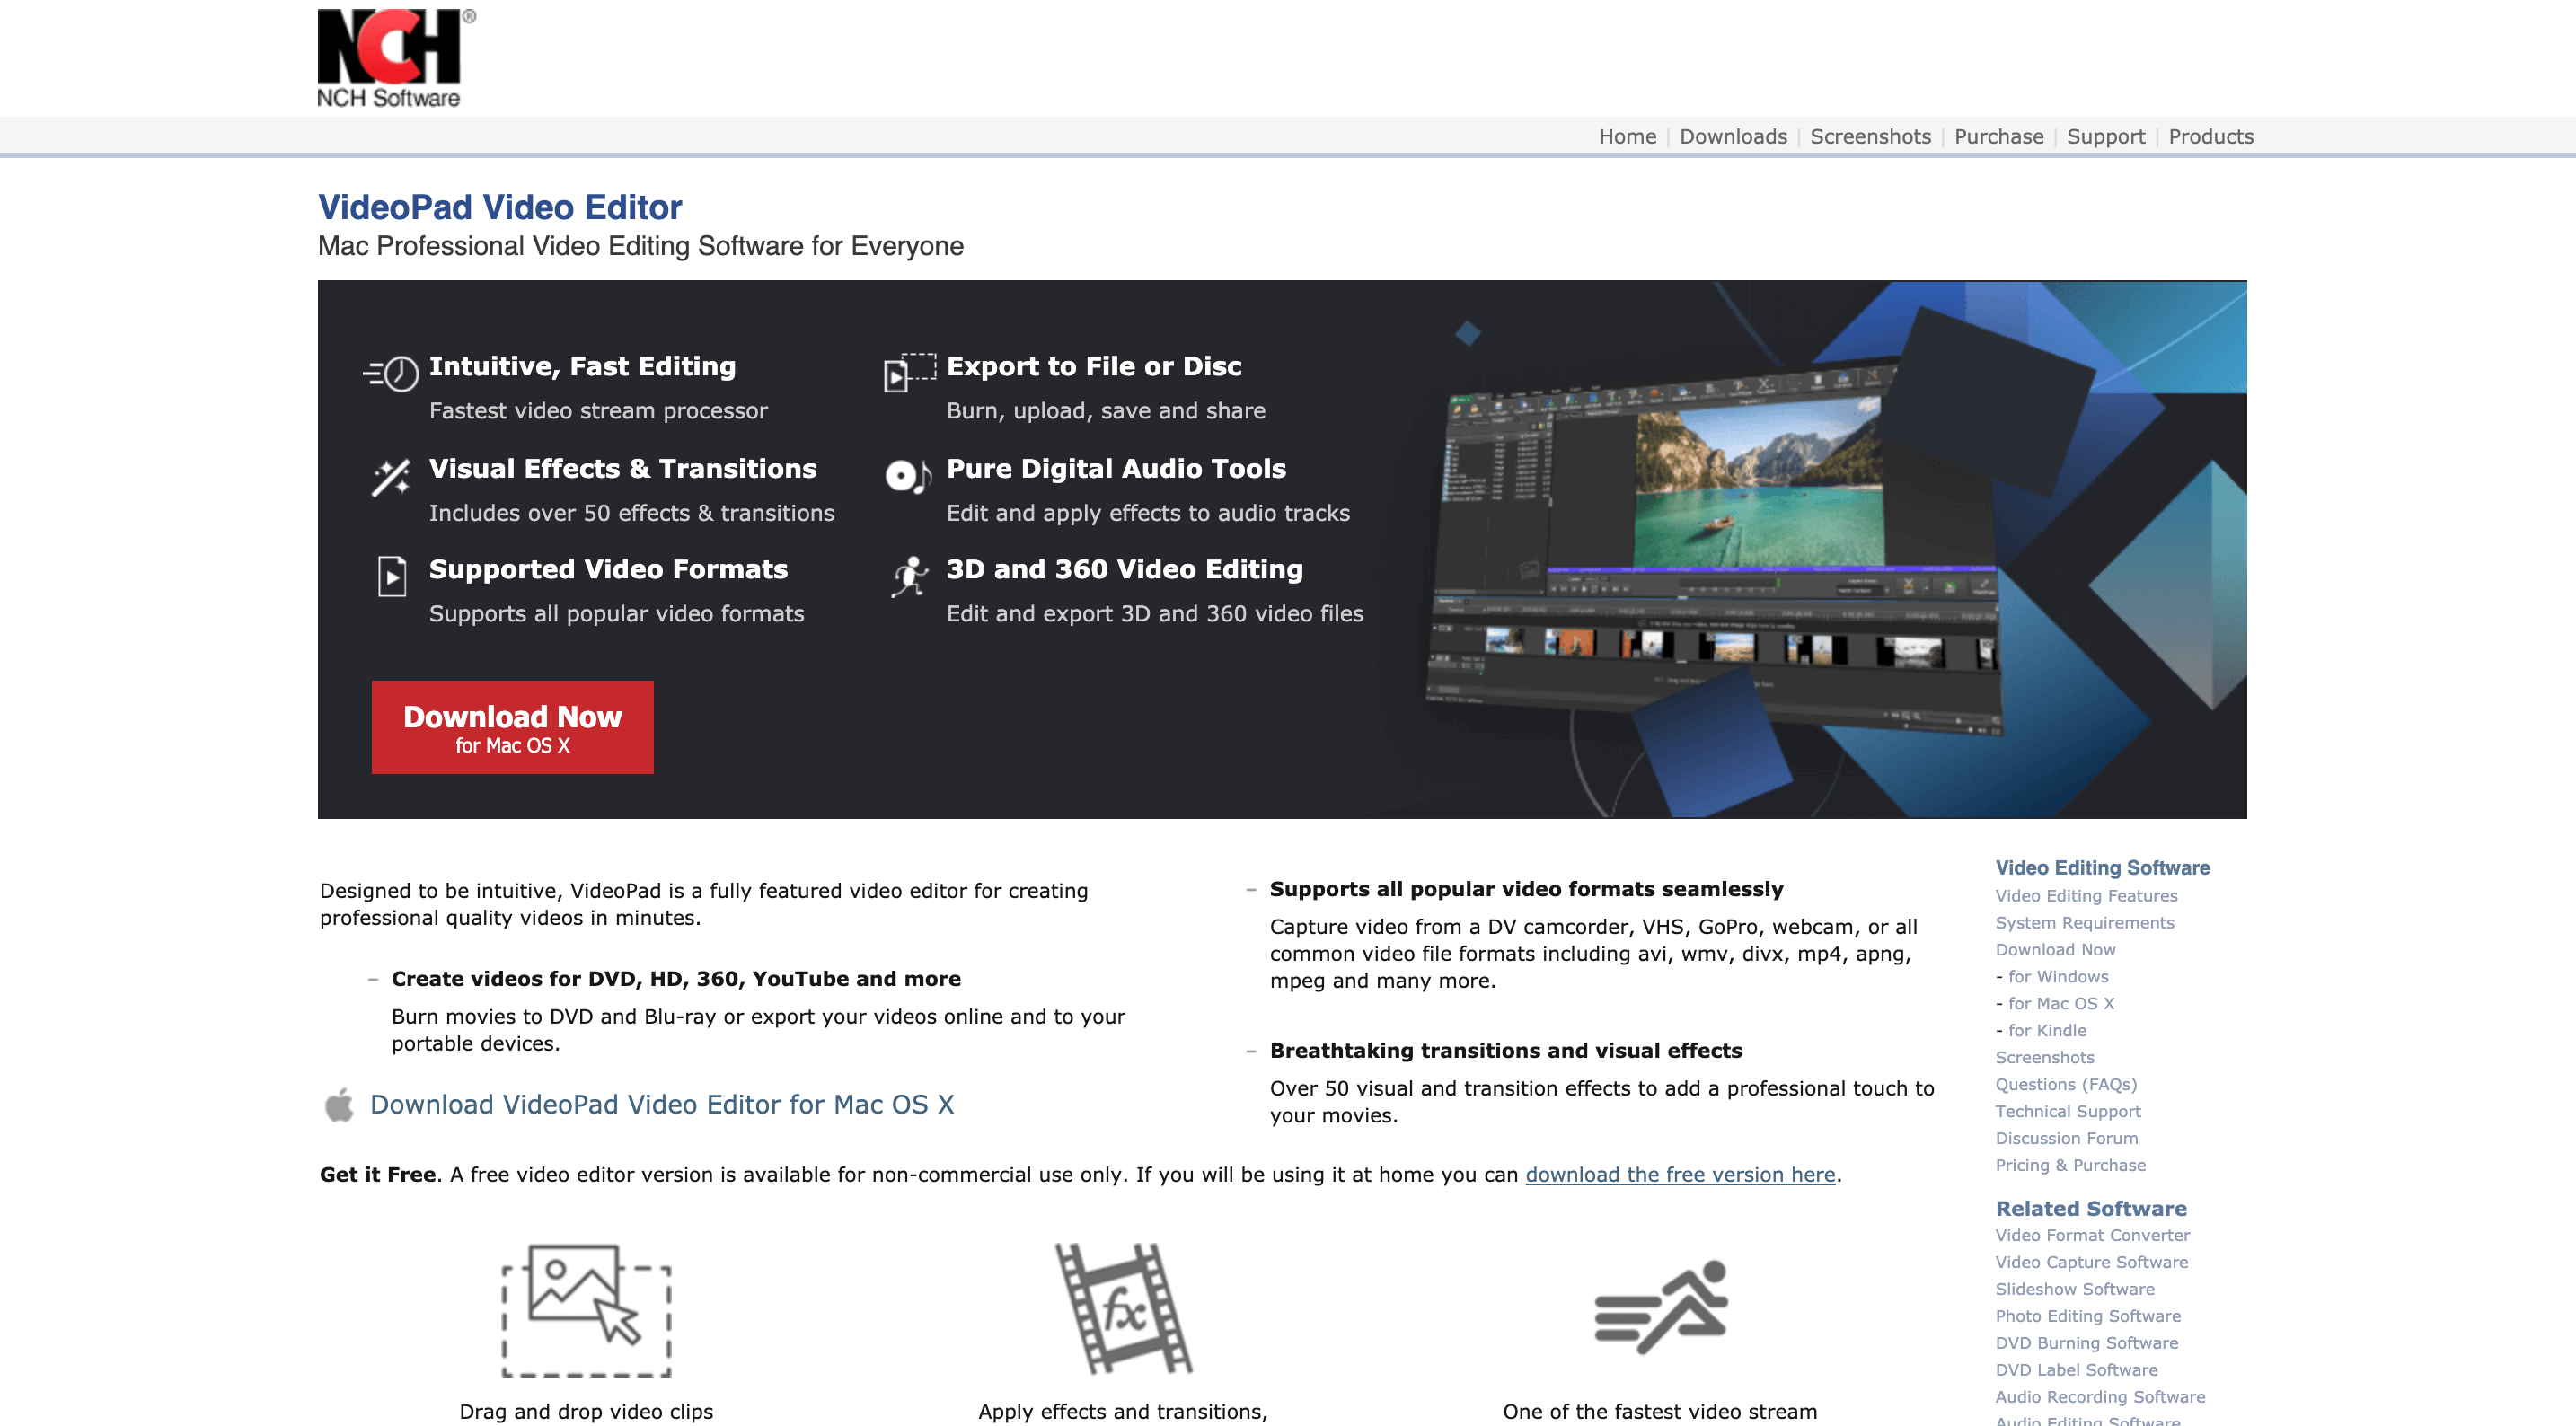Click the drag and drop video clips icon
The image size is (2576, 1426).
tap(586, 1310)
